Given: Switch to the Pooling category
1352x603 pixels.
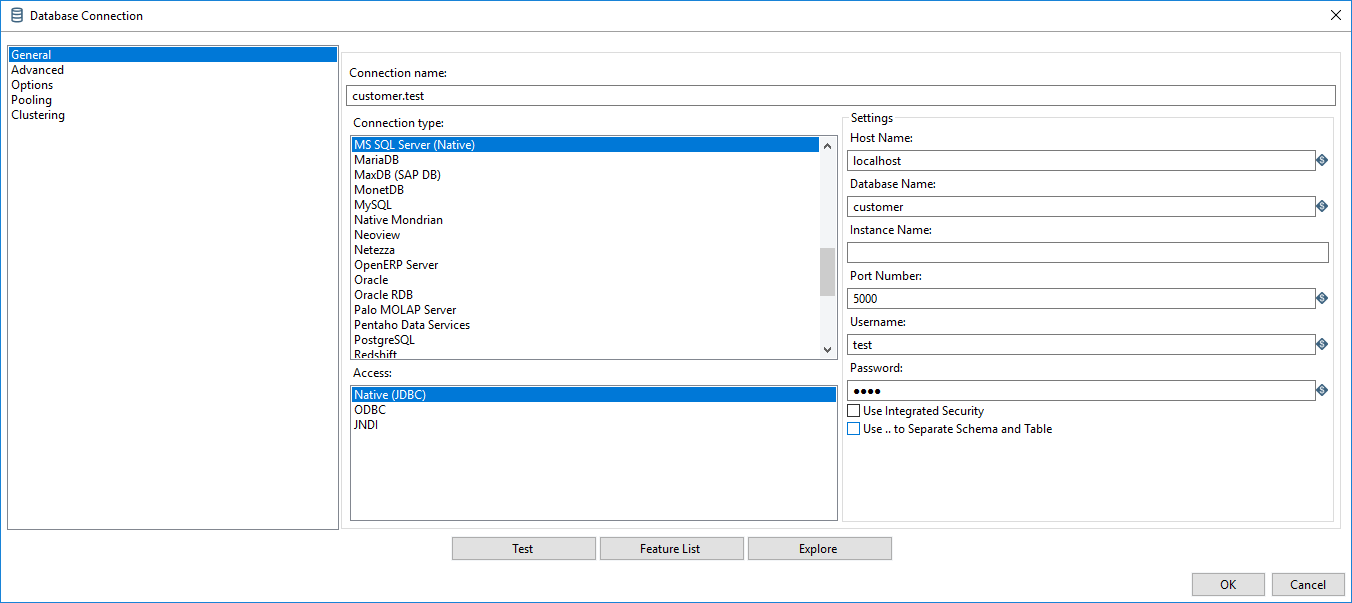Looking at the screenshot, I should pos(31,100).
